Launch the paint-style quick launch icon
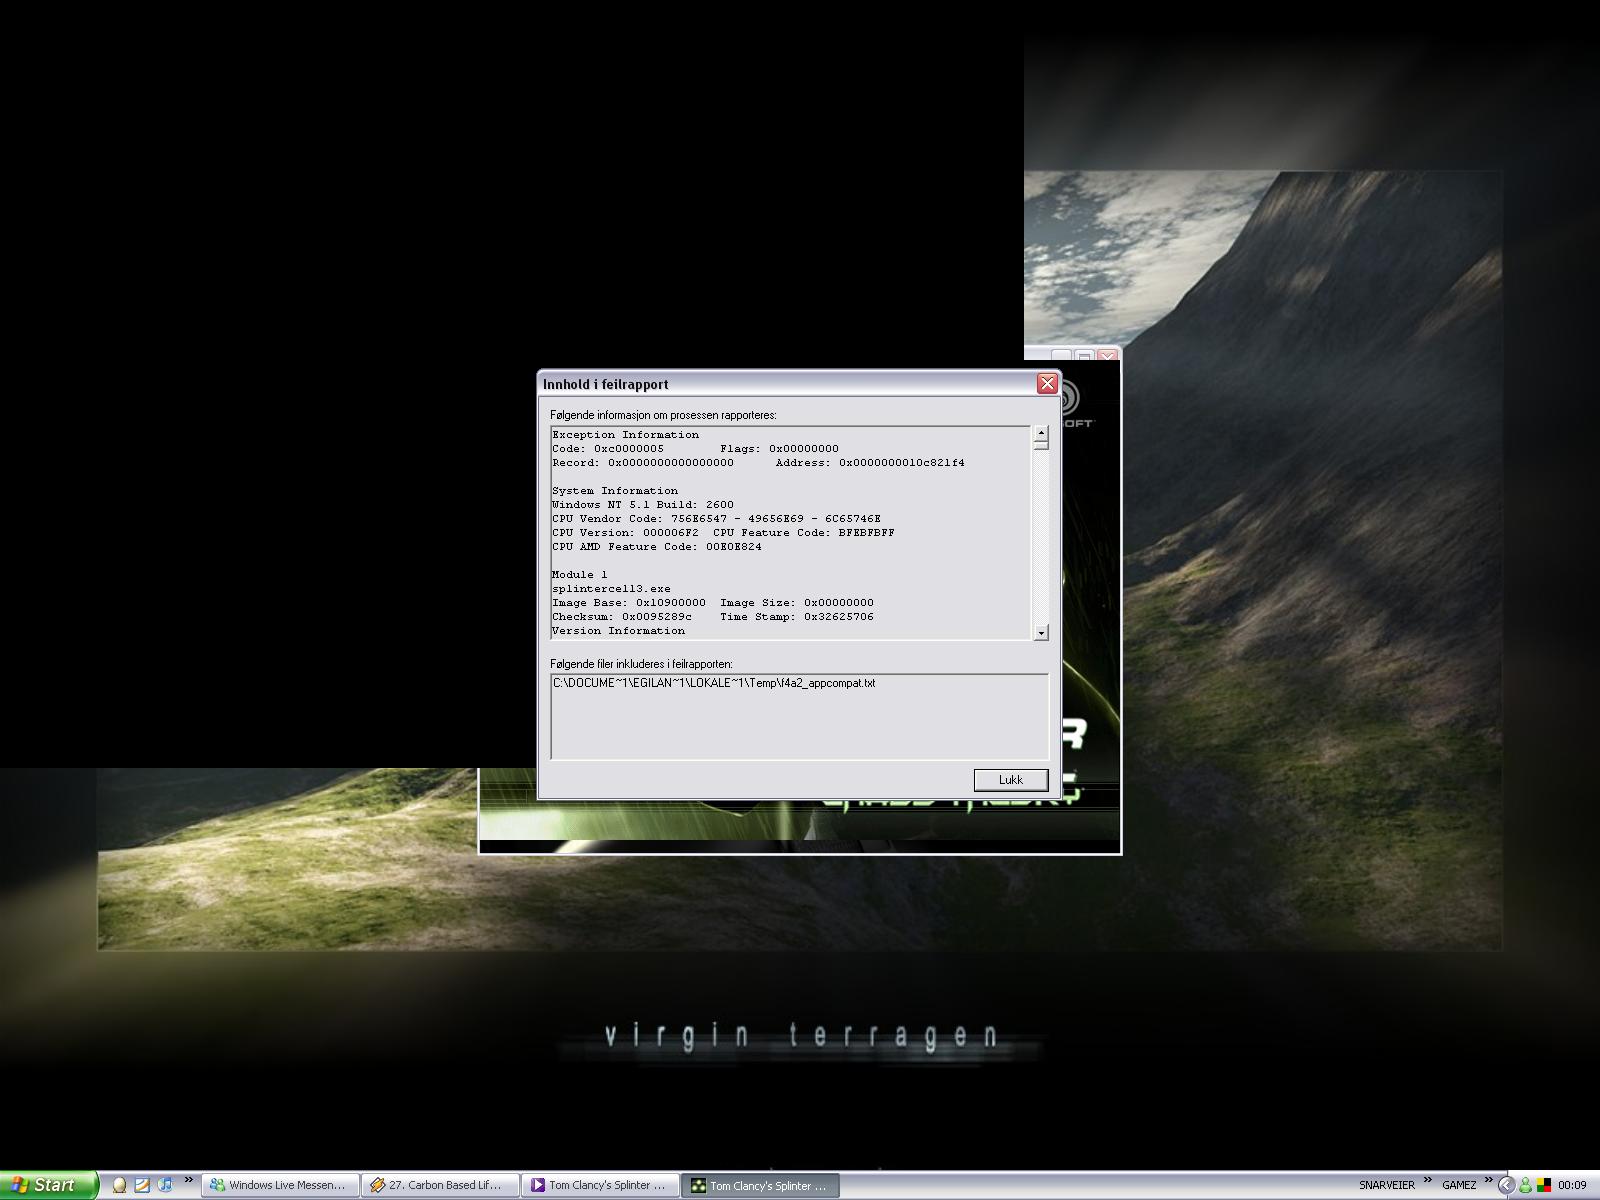This screenshot has width=1600, height=1200. click(142, 1185)
